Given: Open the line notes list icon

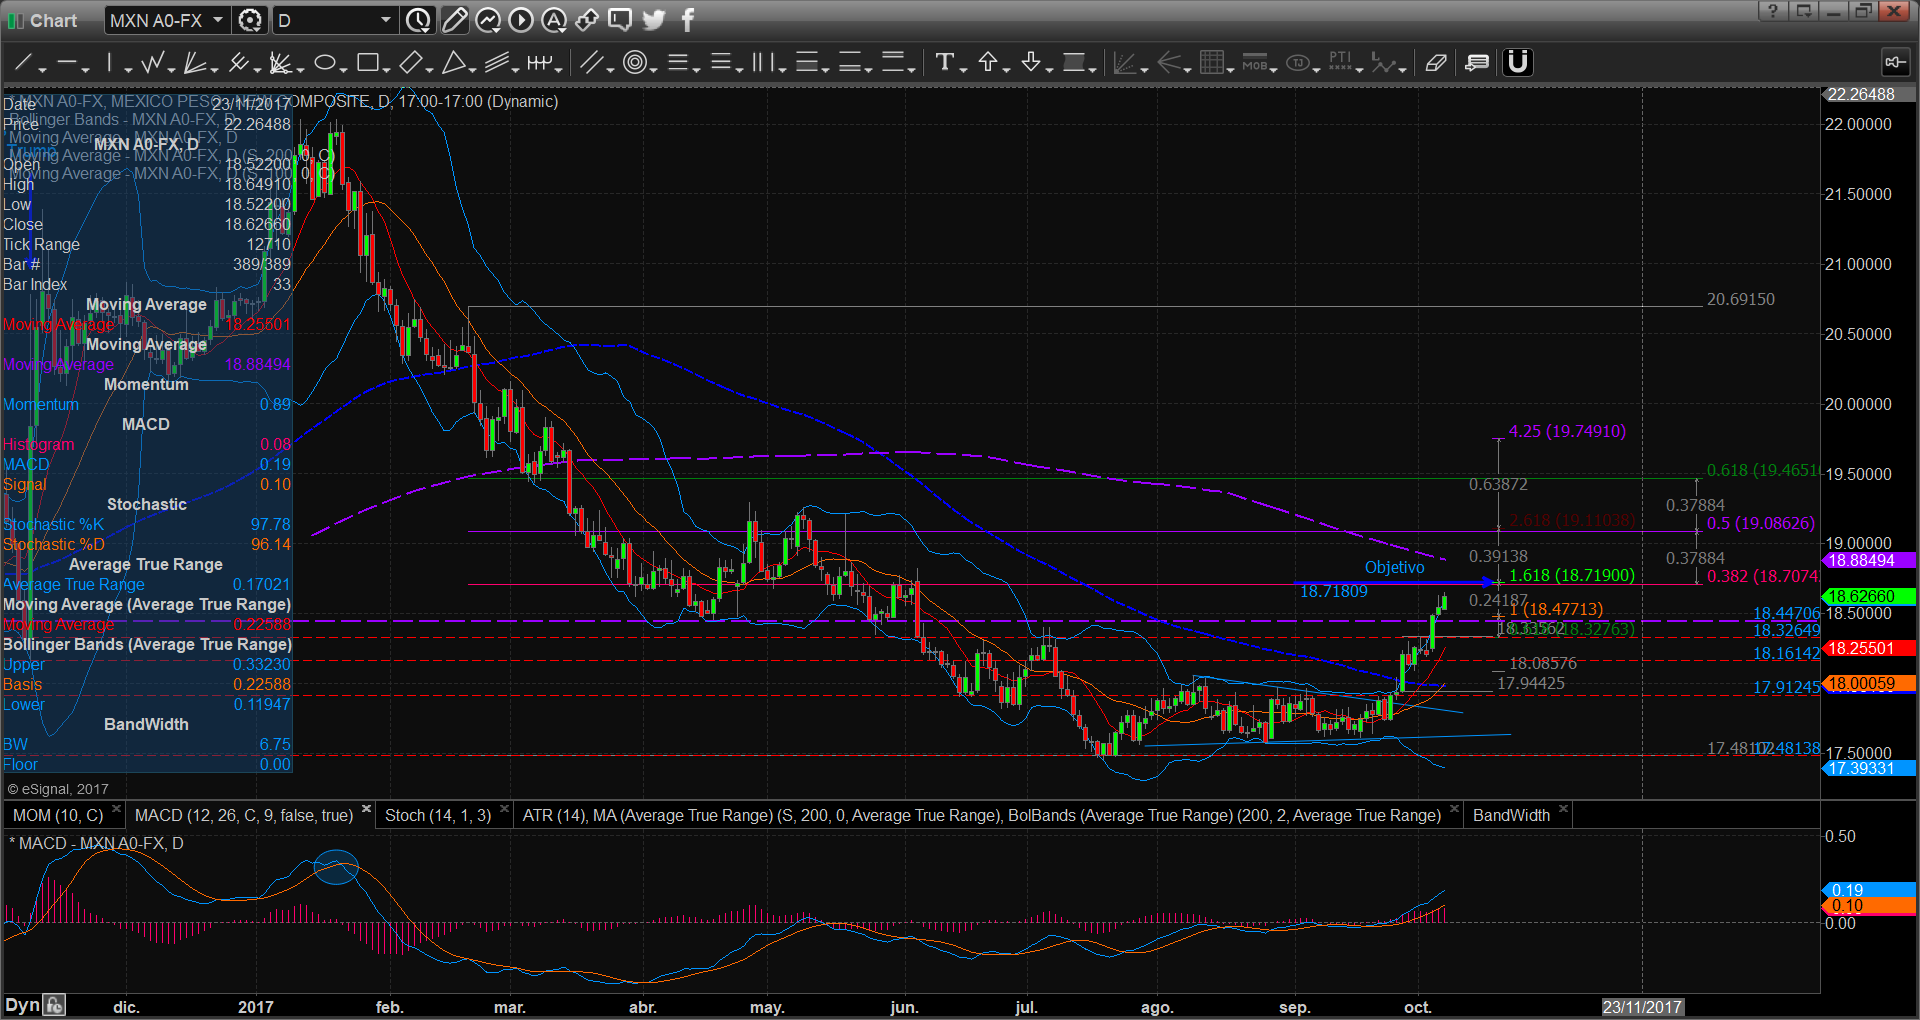Looking at the screenshot, I should [1476, 63].
